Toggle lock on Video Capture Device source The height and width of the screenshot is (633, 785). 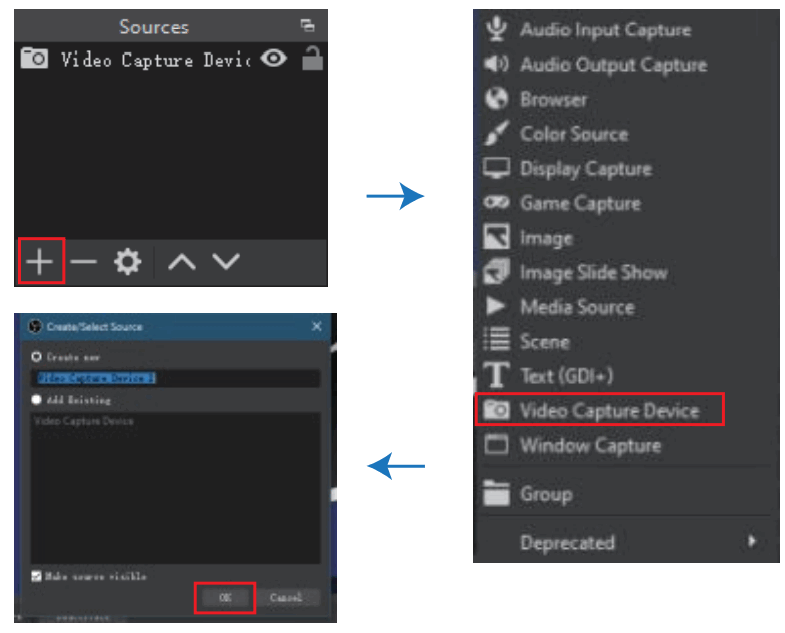tap(312, 58)
